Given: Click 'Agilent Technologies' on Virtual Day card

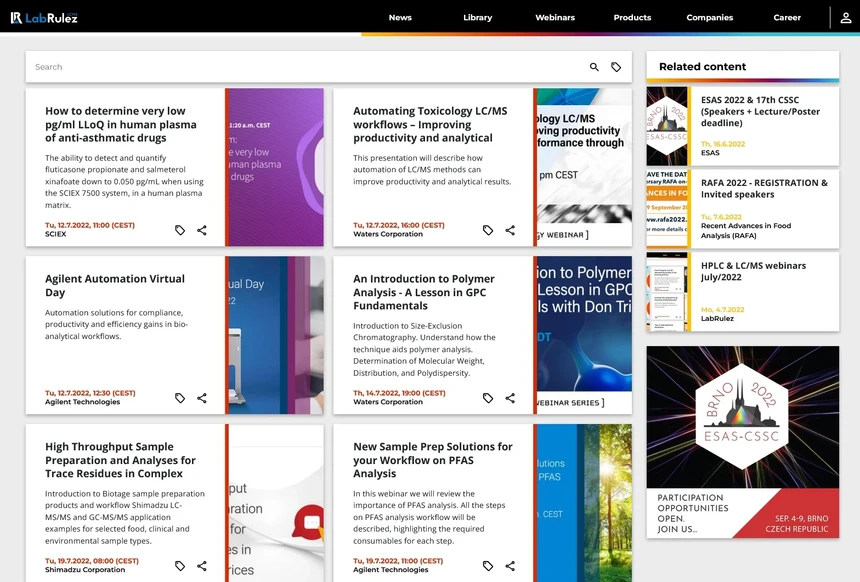Looking at the screenshot, I should coord(82,402).
